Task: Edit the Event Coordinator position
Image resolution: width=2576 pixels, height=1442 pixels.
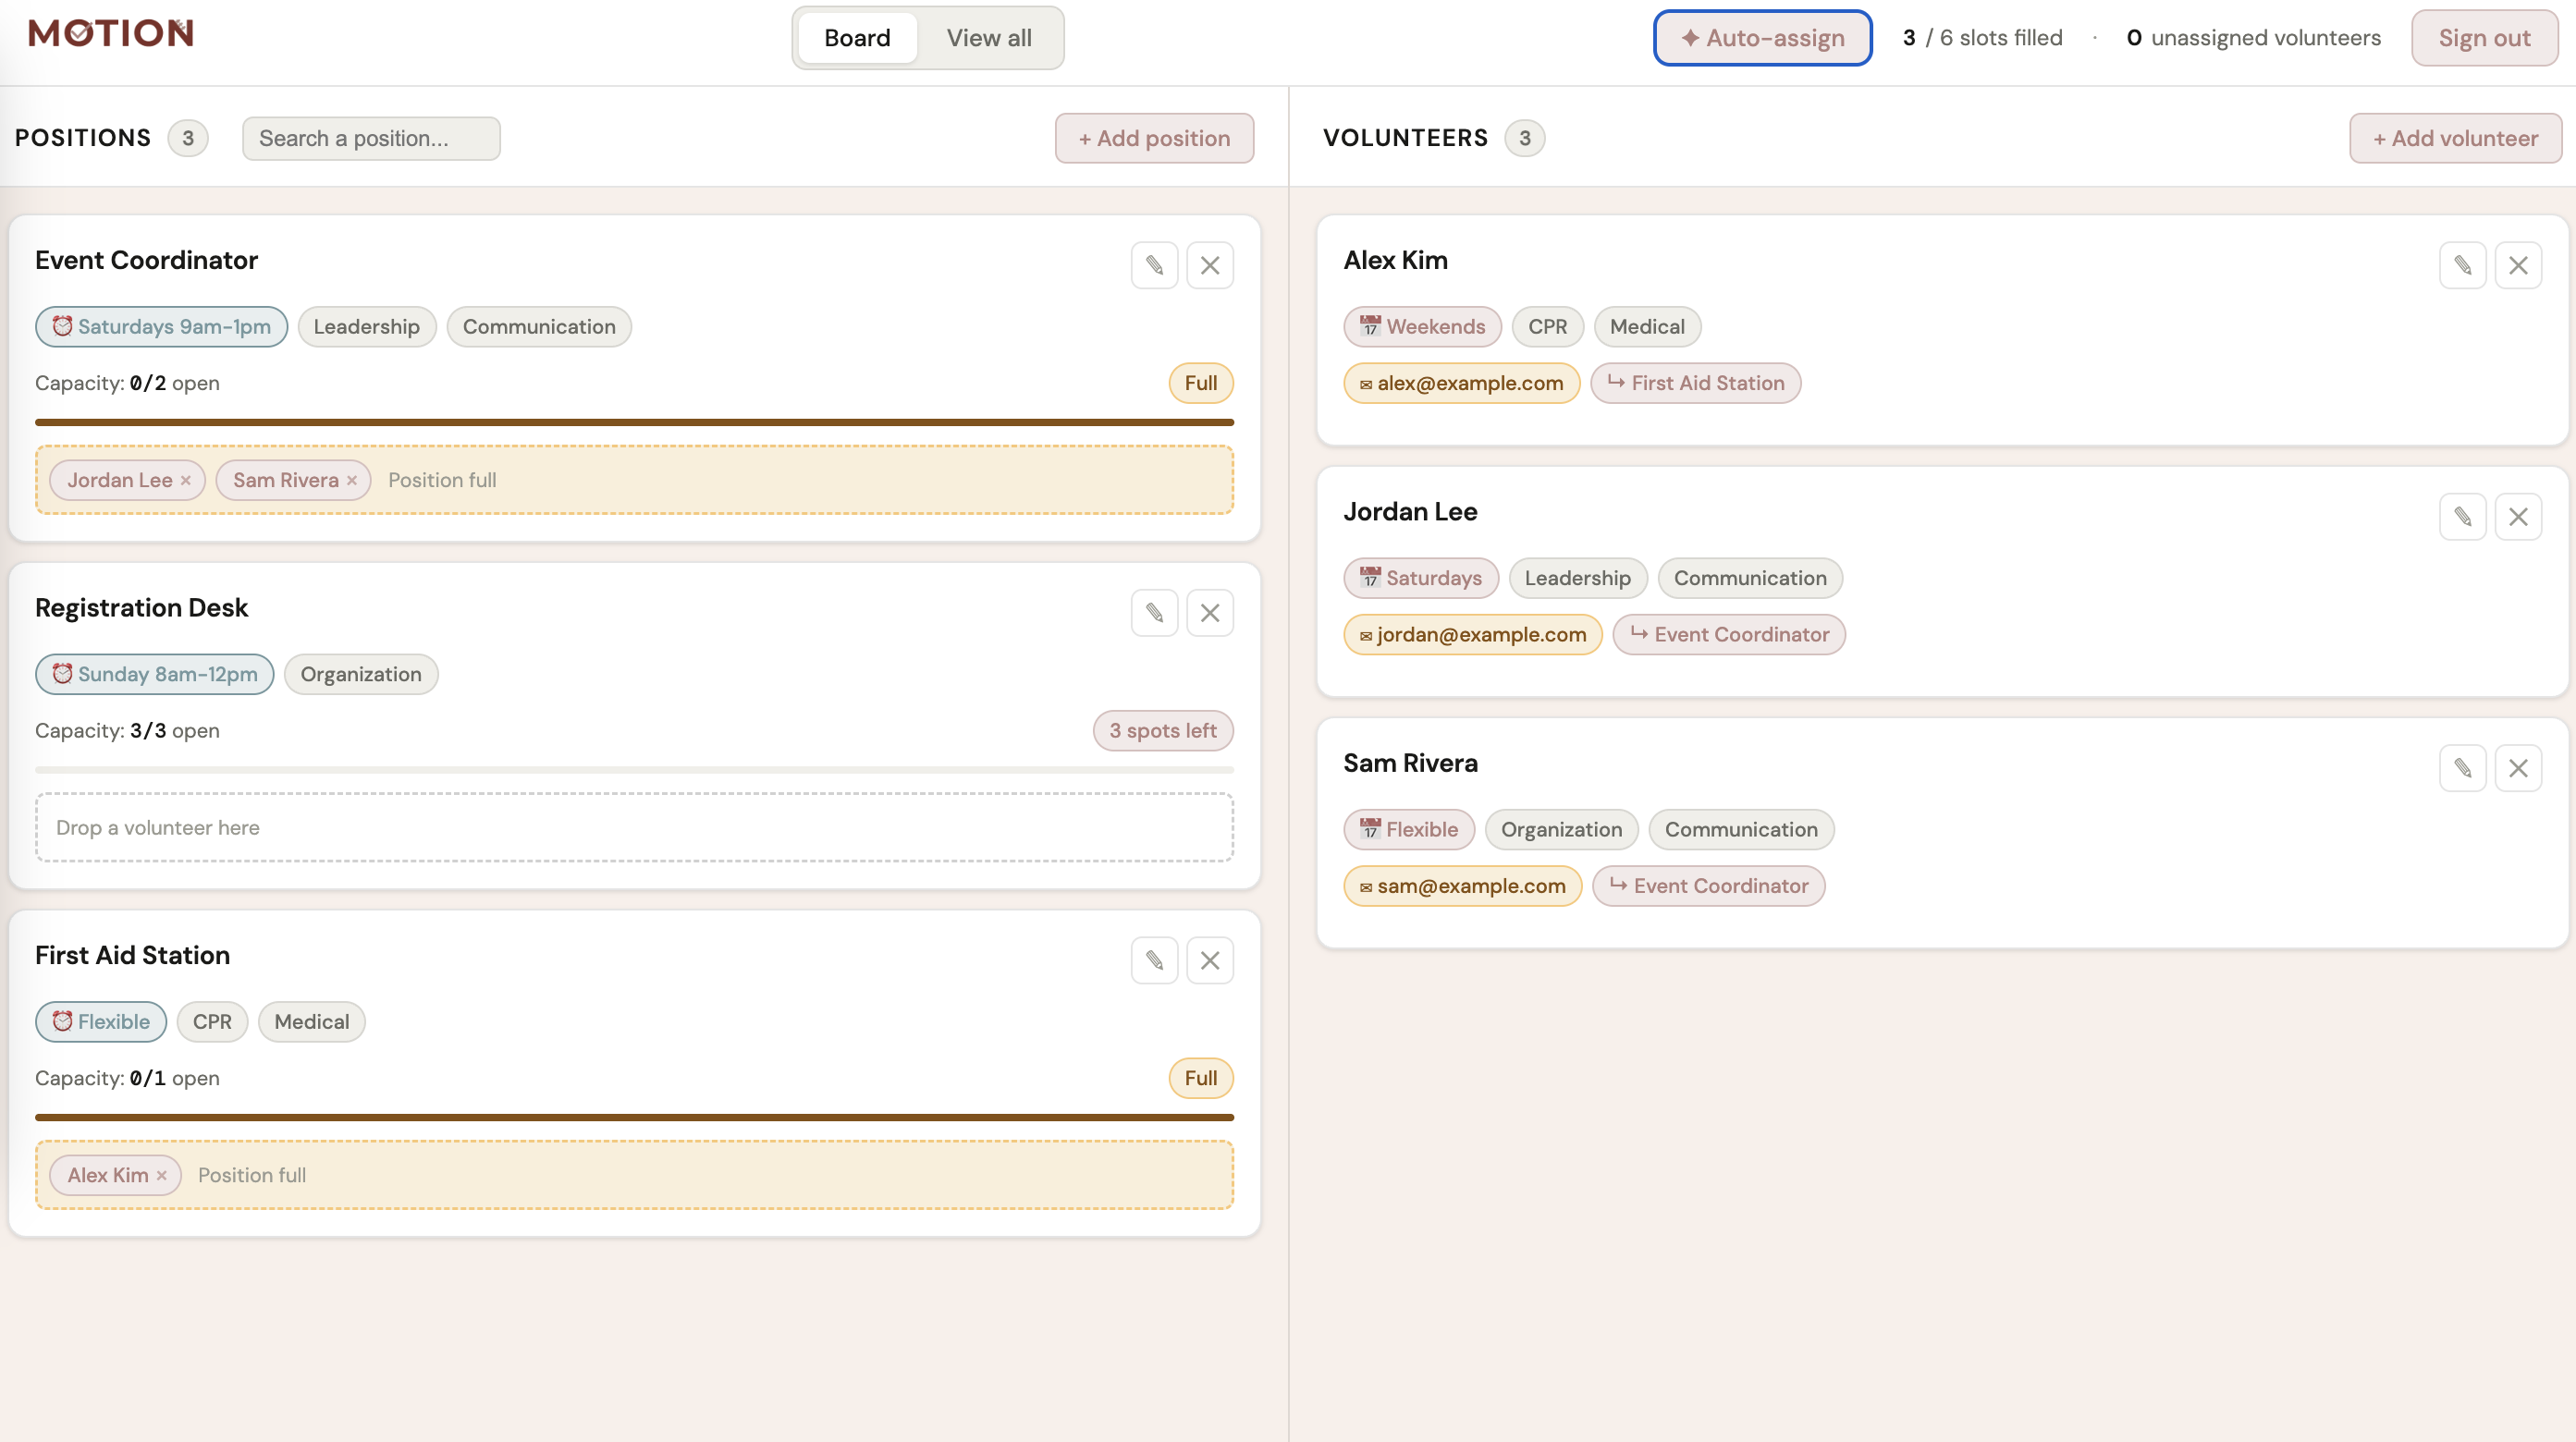Action: [x=1154, y=265]
